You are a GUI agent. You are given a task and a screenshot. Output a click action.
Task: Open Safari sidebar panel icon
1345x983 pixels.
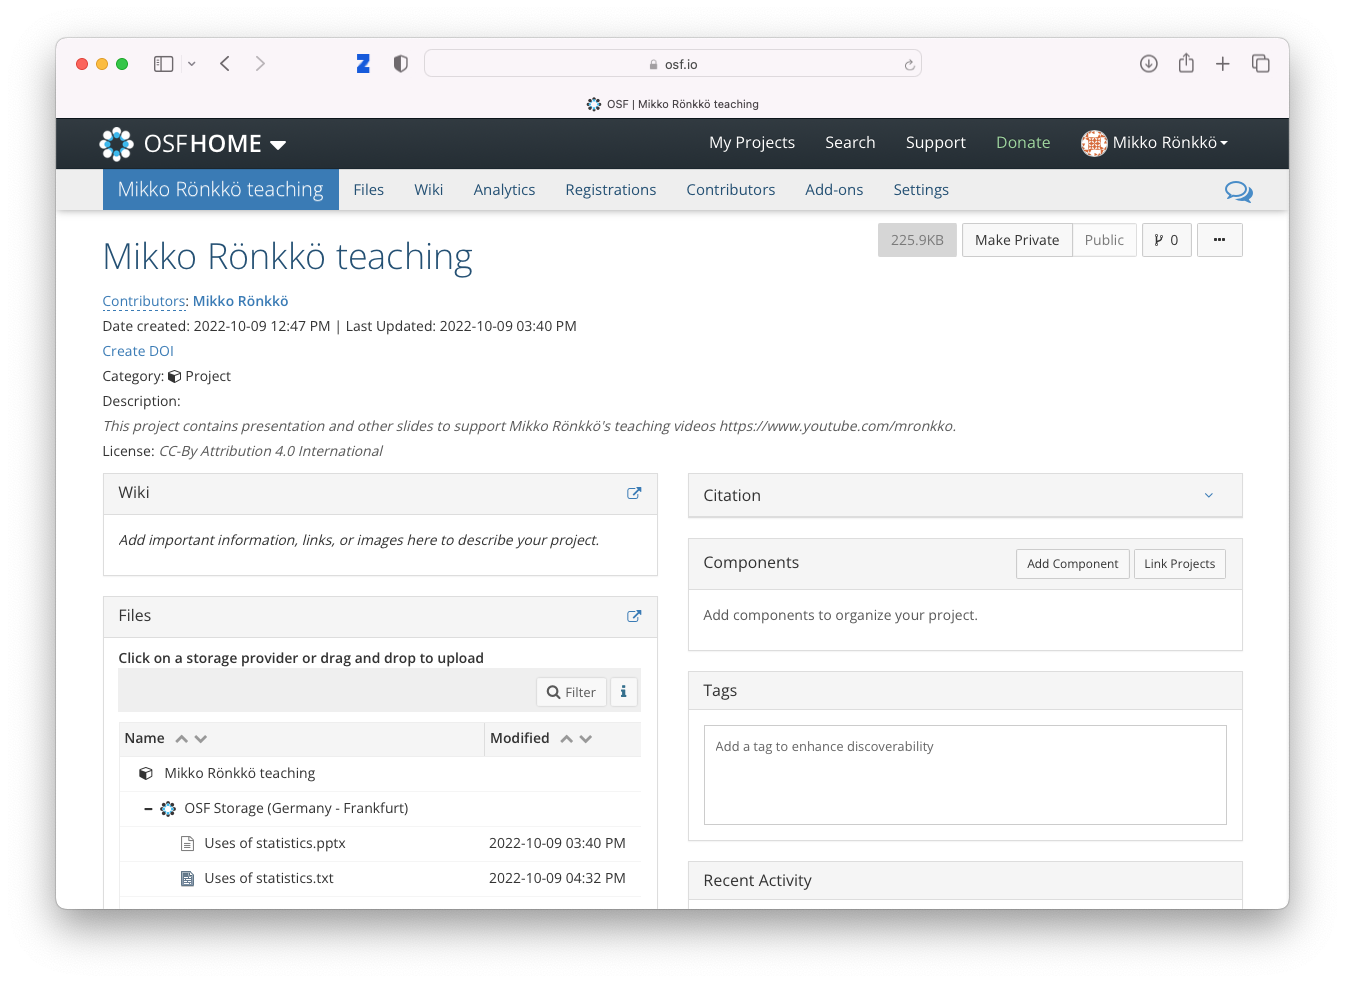pos(164,64)
